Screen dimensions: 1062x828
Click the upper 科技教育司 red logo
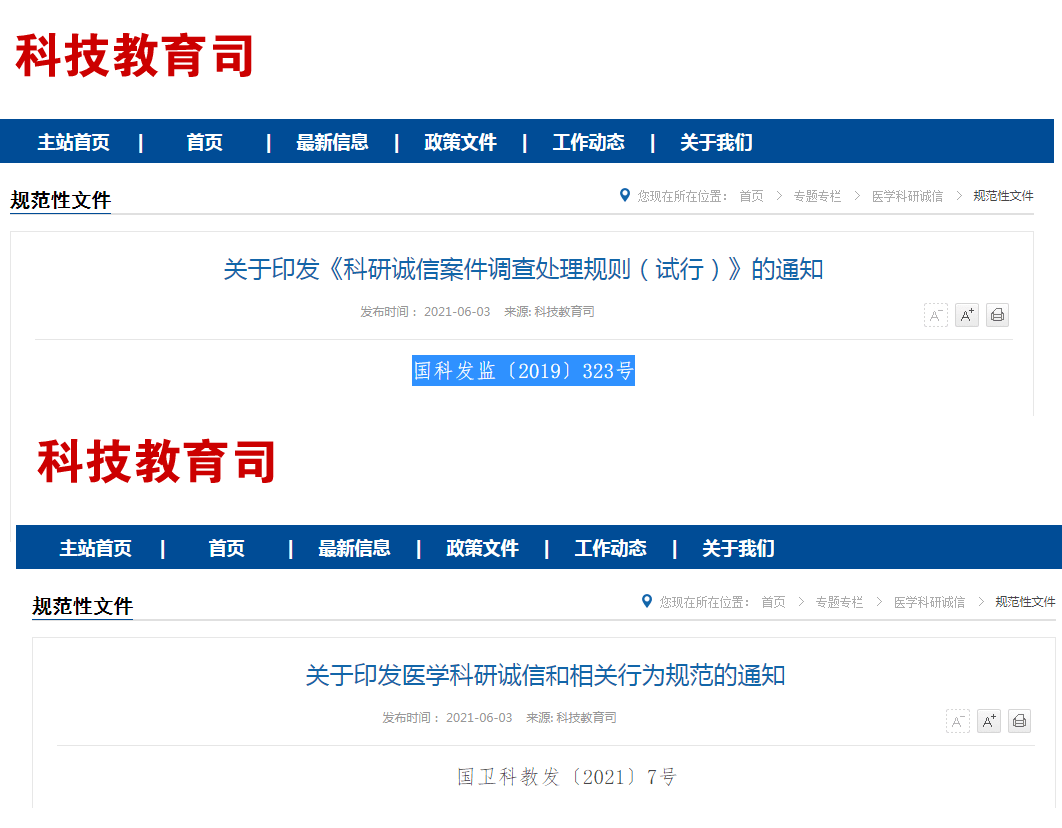134,56
